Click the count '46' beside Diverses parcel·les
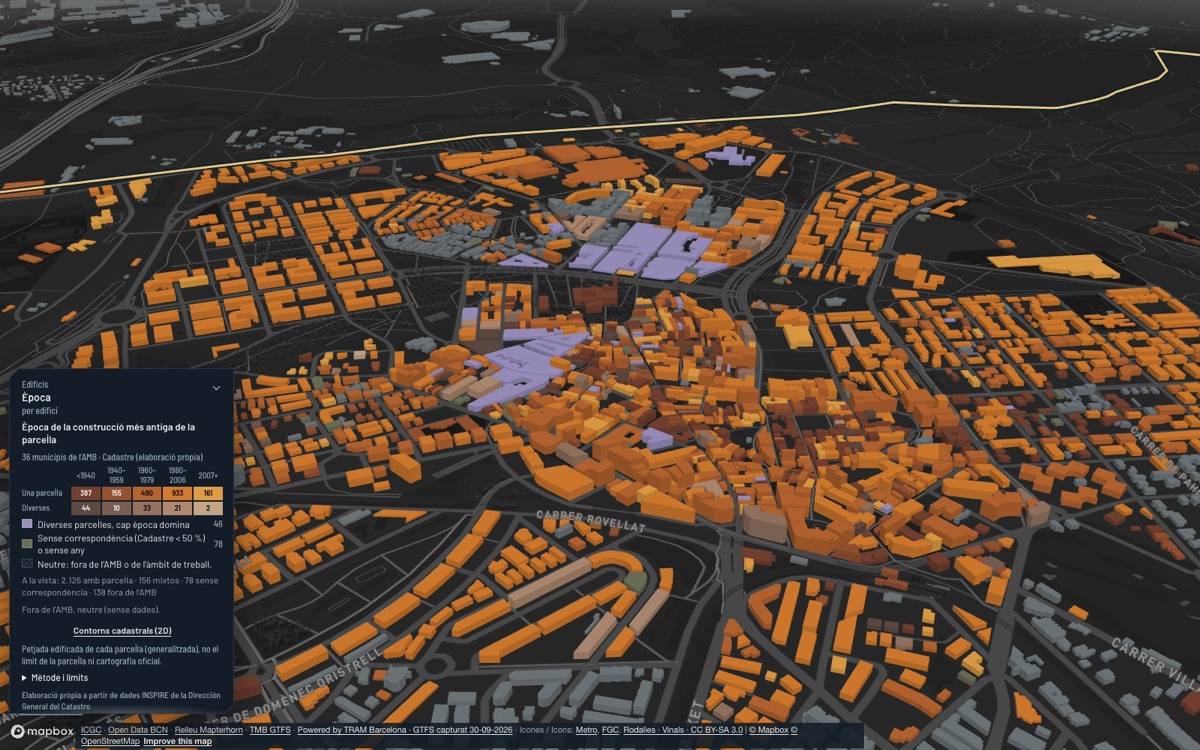The width and height of the screenshot is (1200, 750). (218, 524)
